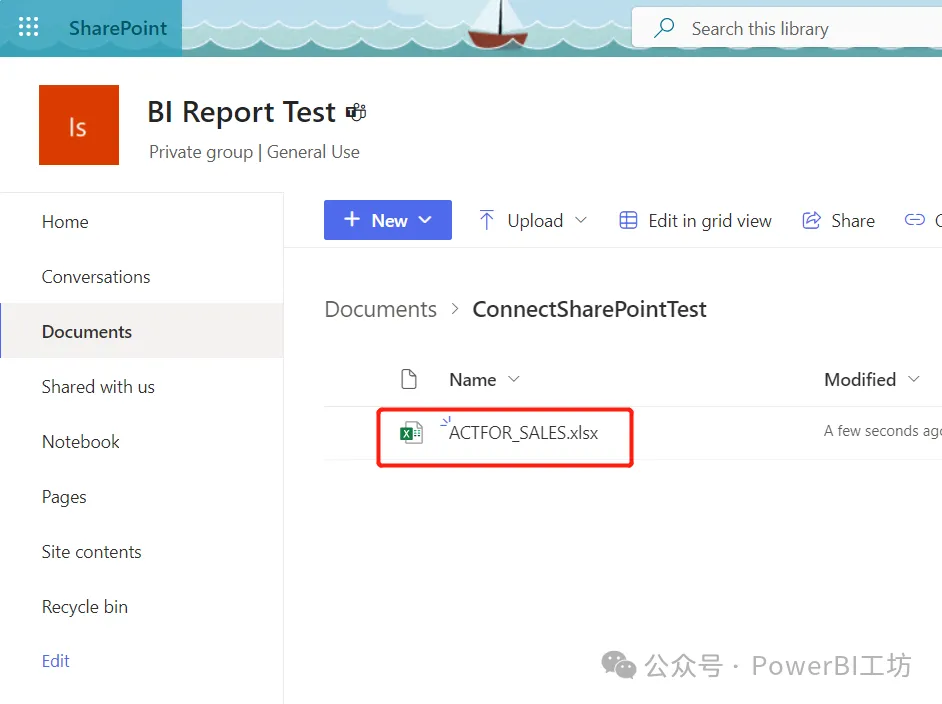
Task: Click the Private group | General Use text
Action: pos(254,152)
